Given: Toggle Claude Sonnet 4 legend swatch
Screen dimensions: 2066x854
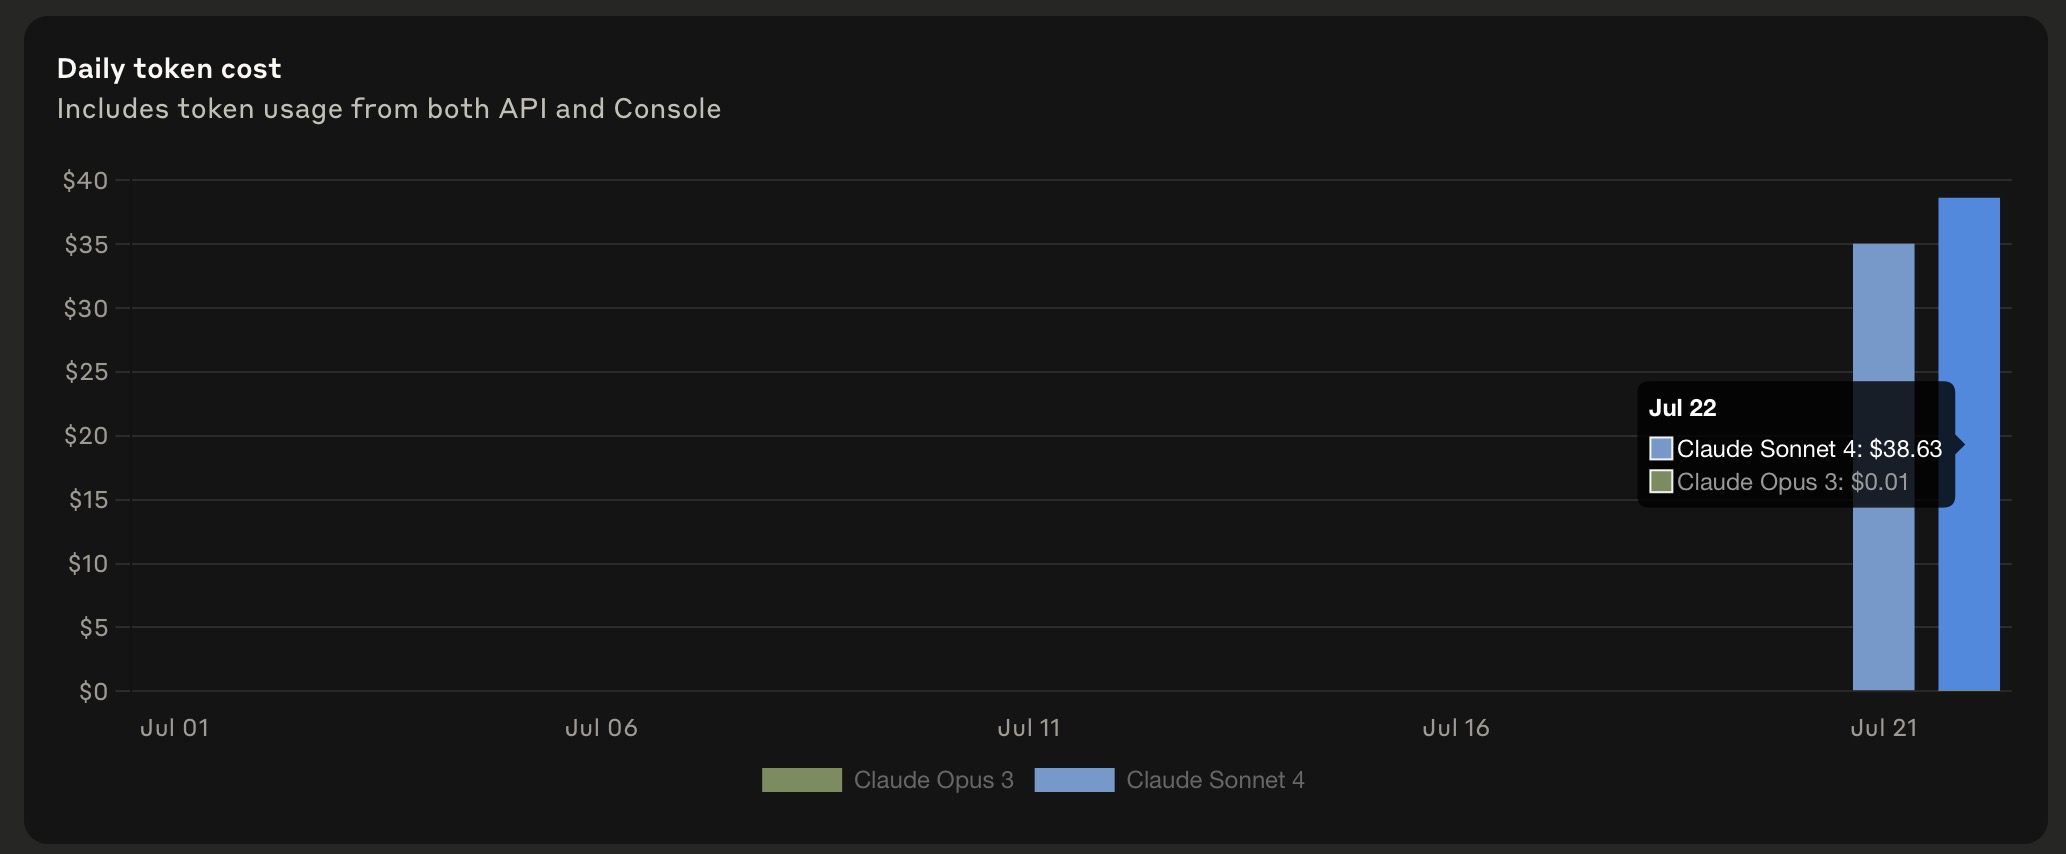Looking at the screenshot, I should pyautogui.click(x=1074, y=780).
